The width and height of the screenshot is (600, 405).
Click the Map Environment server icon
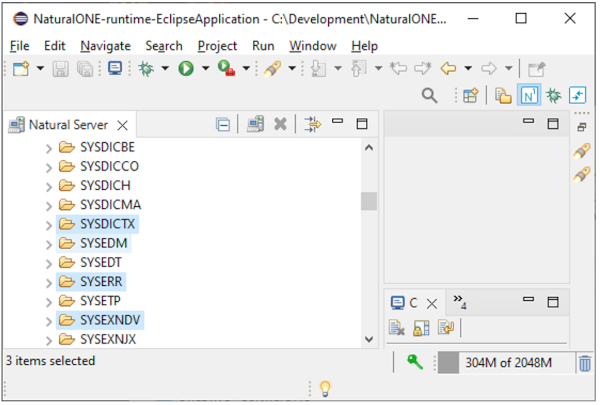(x=255, y=124)
